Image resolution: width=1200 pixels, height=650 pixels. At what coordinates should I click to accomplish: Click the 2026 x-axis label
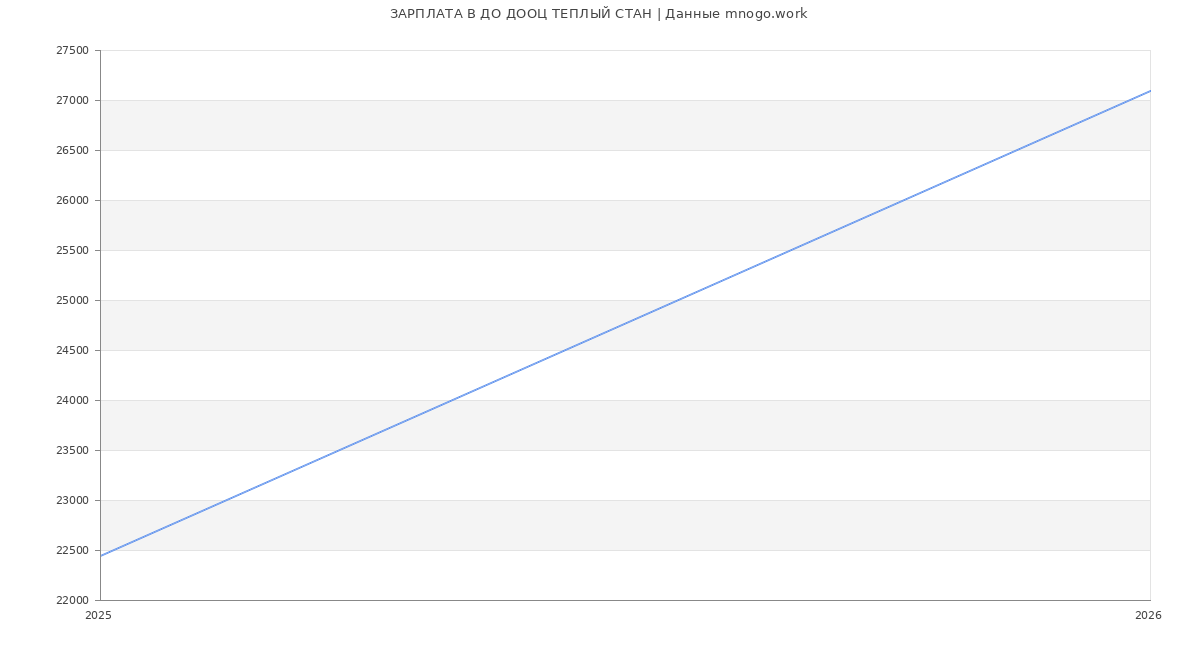(x=1148, y=616)
